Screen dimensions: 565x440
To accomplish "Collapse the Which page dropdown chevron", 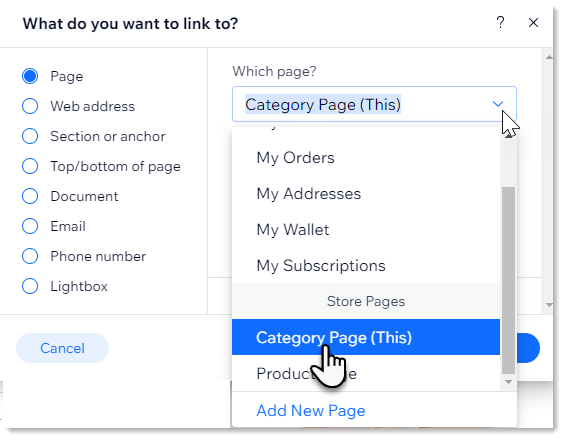I will click(x=498, y=104).
